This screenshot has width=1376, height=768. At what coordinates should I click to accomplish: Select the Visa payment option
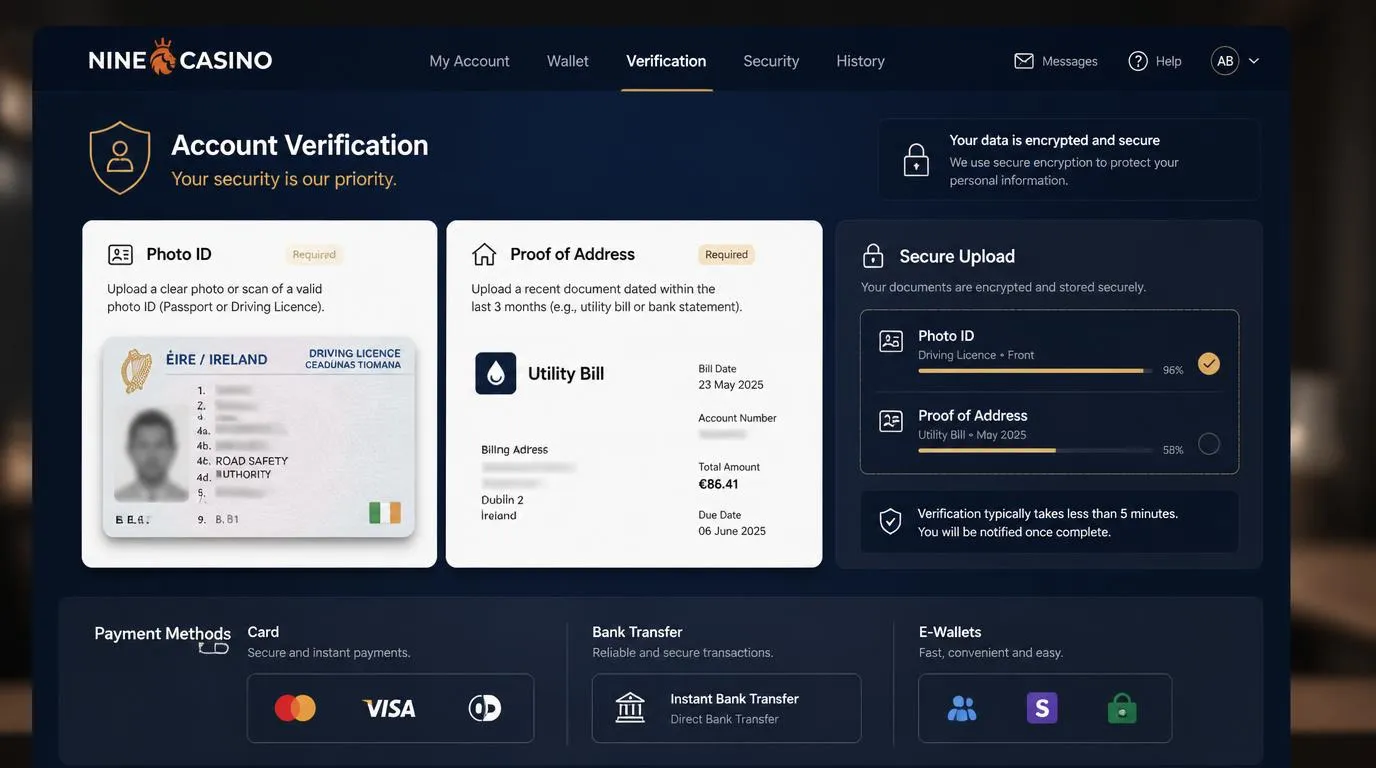[389, 709]
